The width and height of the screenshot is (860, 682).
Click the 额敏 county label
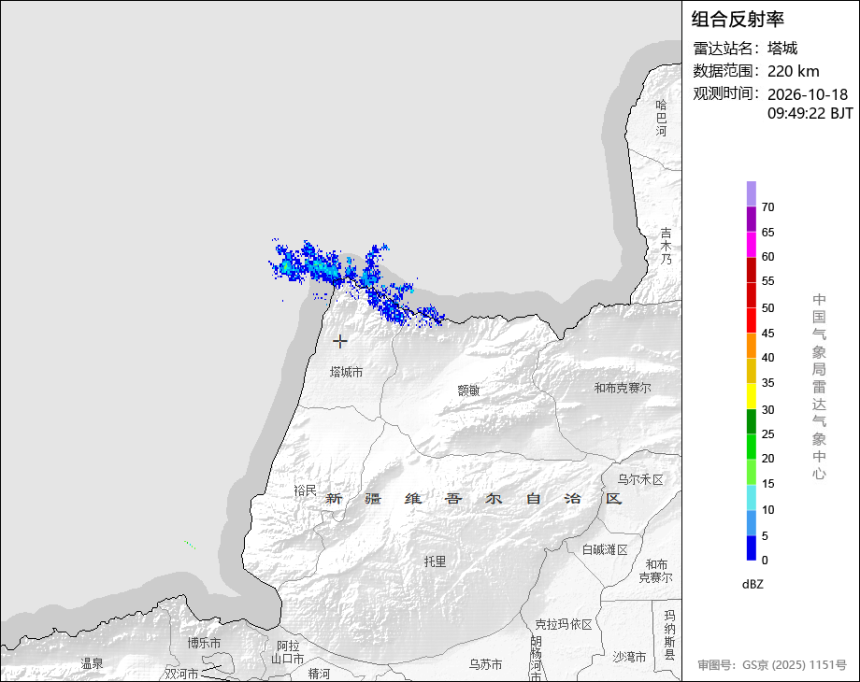tap(469, 390)
